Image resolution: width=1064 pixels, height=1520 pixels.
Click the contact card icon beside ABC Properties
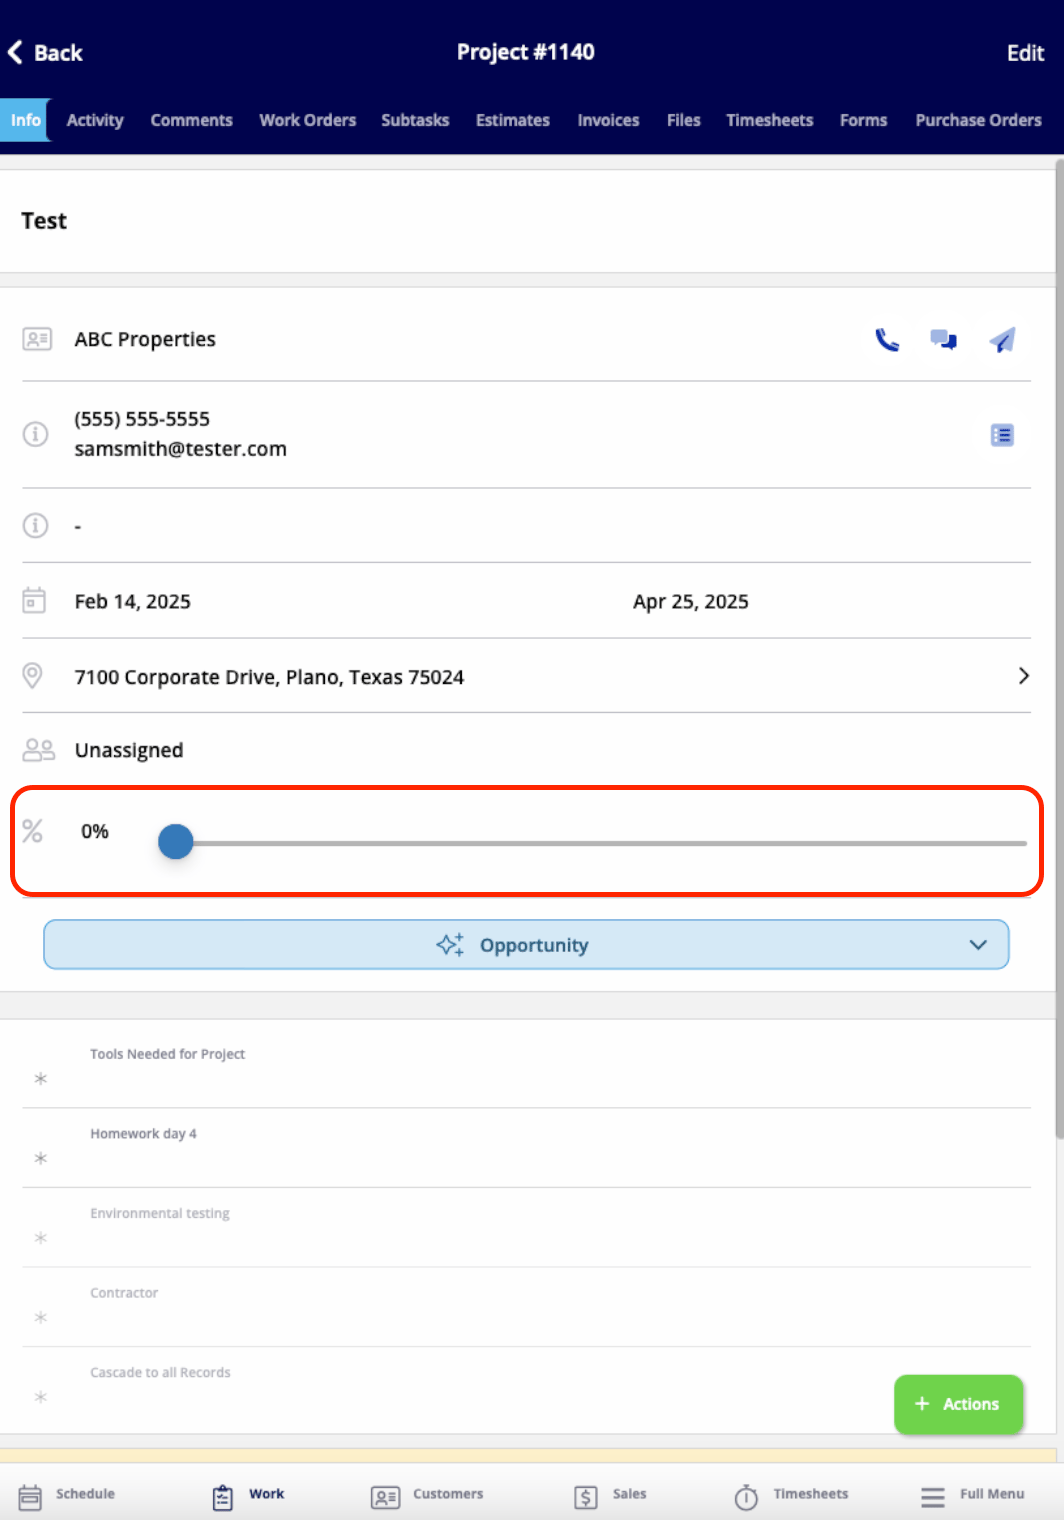click(x=37, y=339)
